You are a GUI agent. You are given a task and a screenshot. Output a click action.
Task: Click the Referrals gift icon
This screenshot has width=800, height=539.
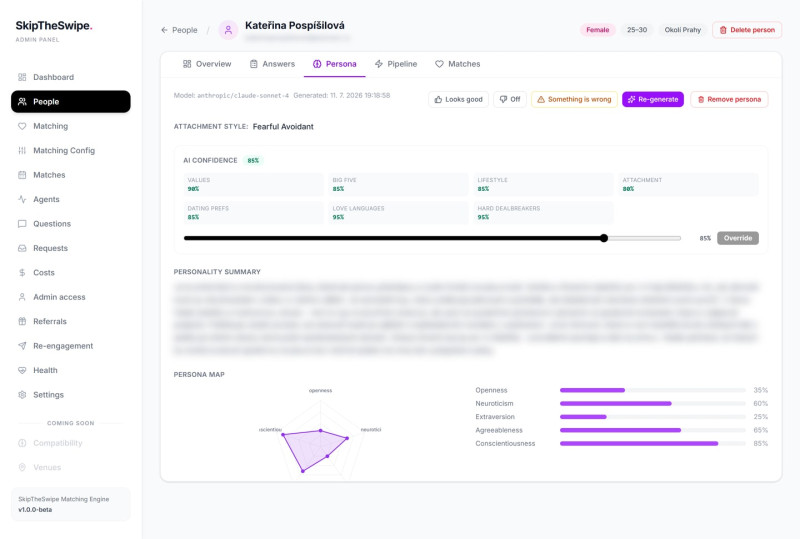click(22, 322)
